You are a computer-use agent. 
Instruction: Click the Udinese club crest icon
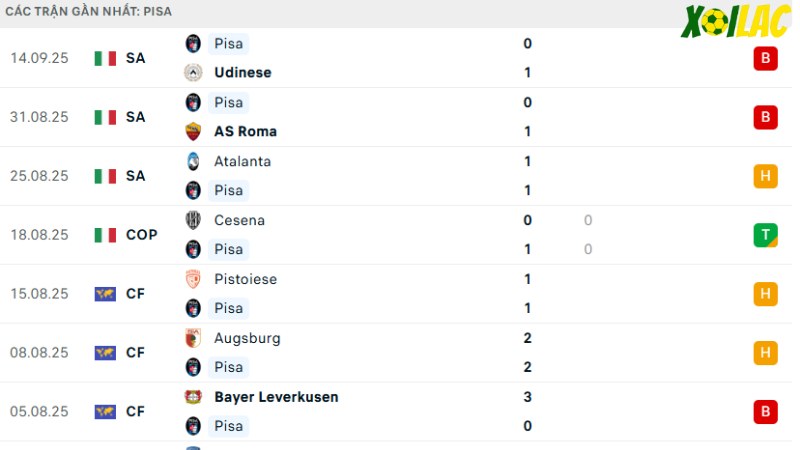(193, 72)
